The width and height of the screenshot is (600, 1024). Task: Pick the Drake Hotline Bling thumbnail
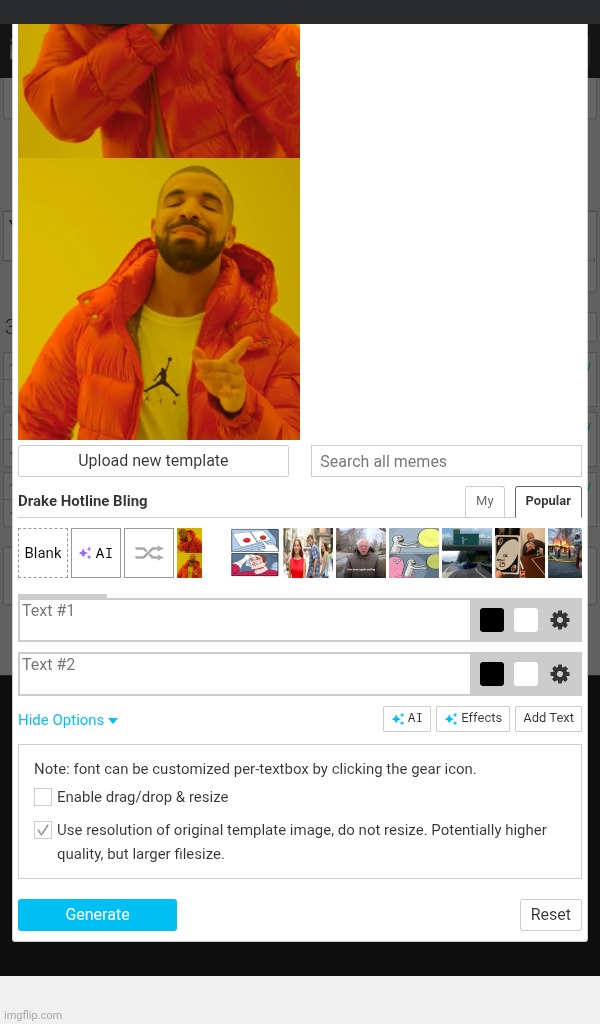click(189, 553)
